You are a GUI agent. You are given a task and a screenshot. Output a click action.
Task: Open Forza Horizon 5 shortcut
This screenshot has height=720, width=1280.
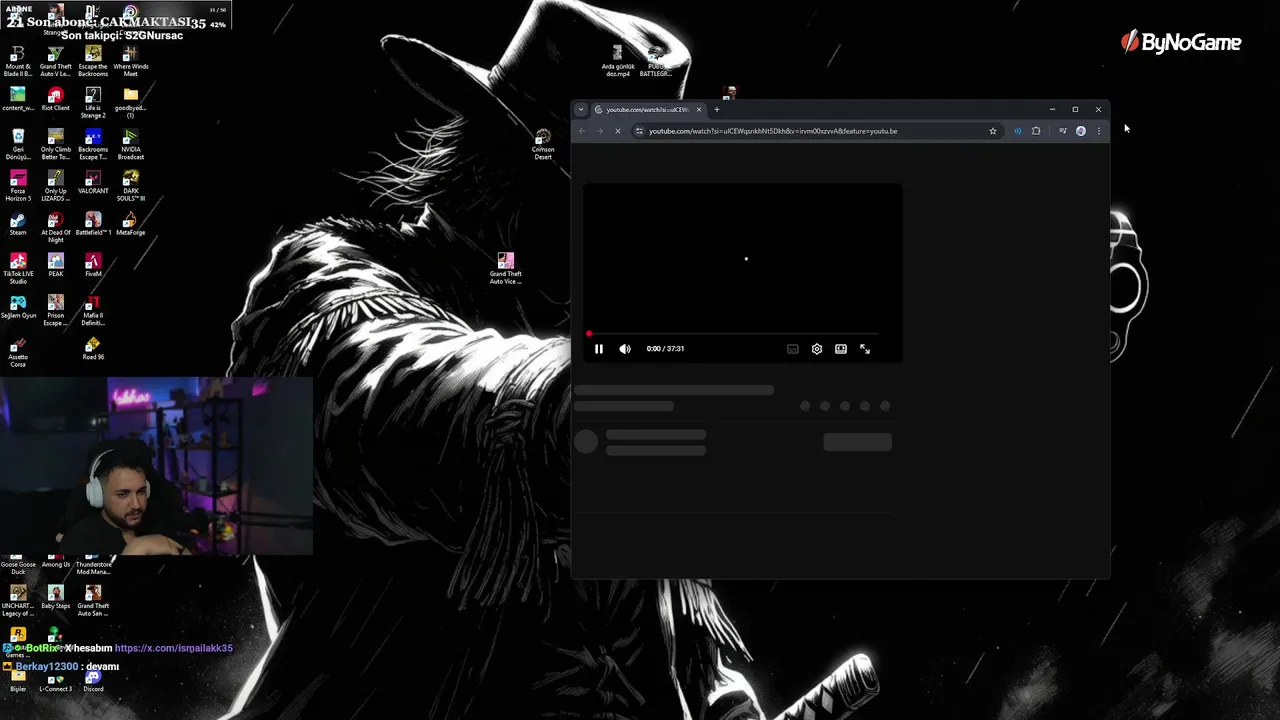(18, 185)
